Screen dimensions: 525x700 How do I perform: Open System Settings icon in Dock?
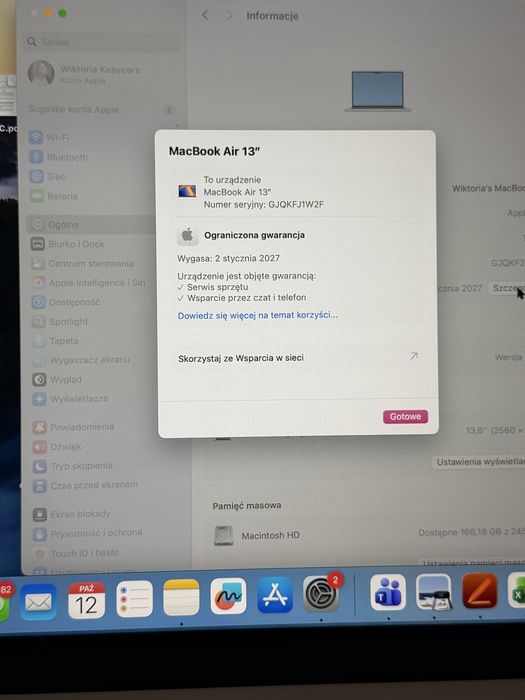(321, 594)
